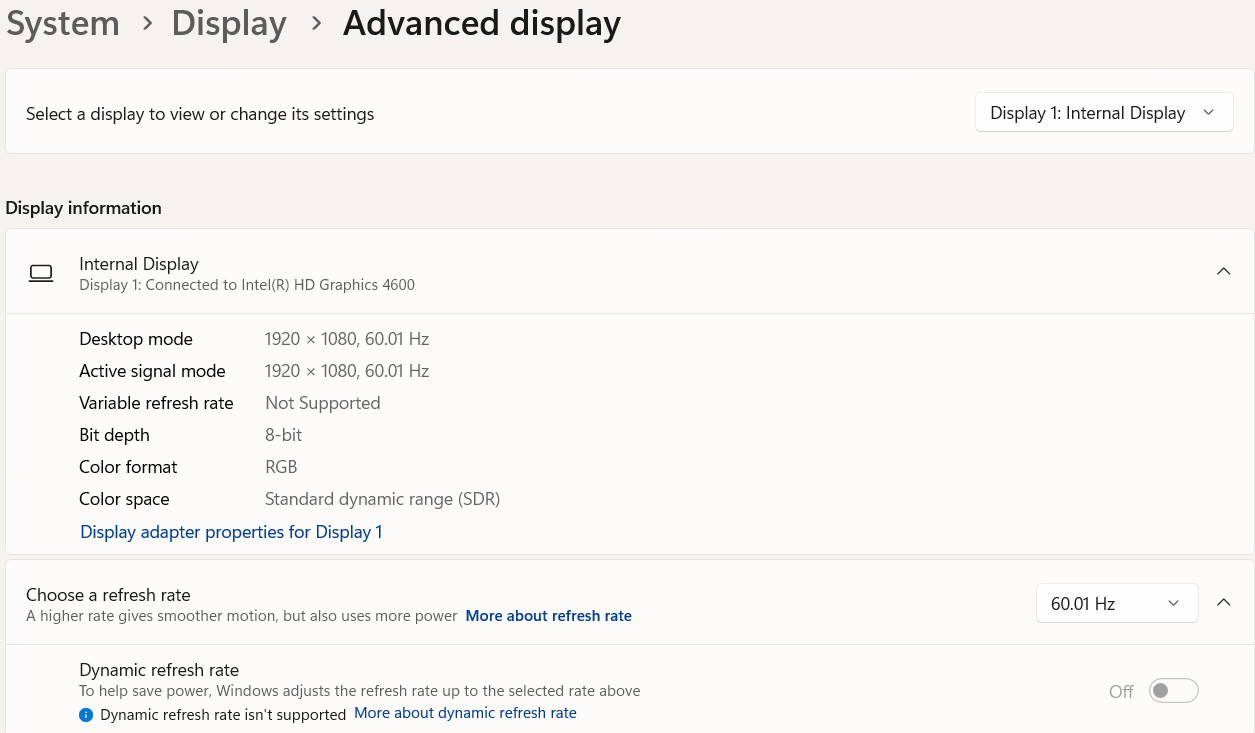Collapse the Choose a refresh rate section
The width and height of the screenshot is (1255, 733).
(x=1223, y=602)
